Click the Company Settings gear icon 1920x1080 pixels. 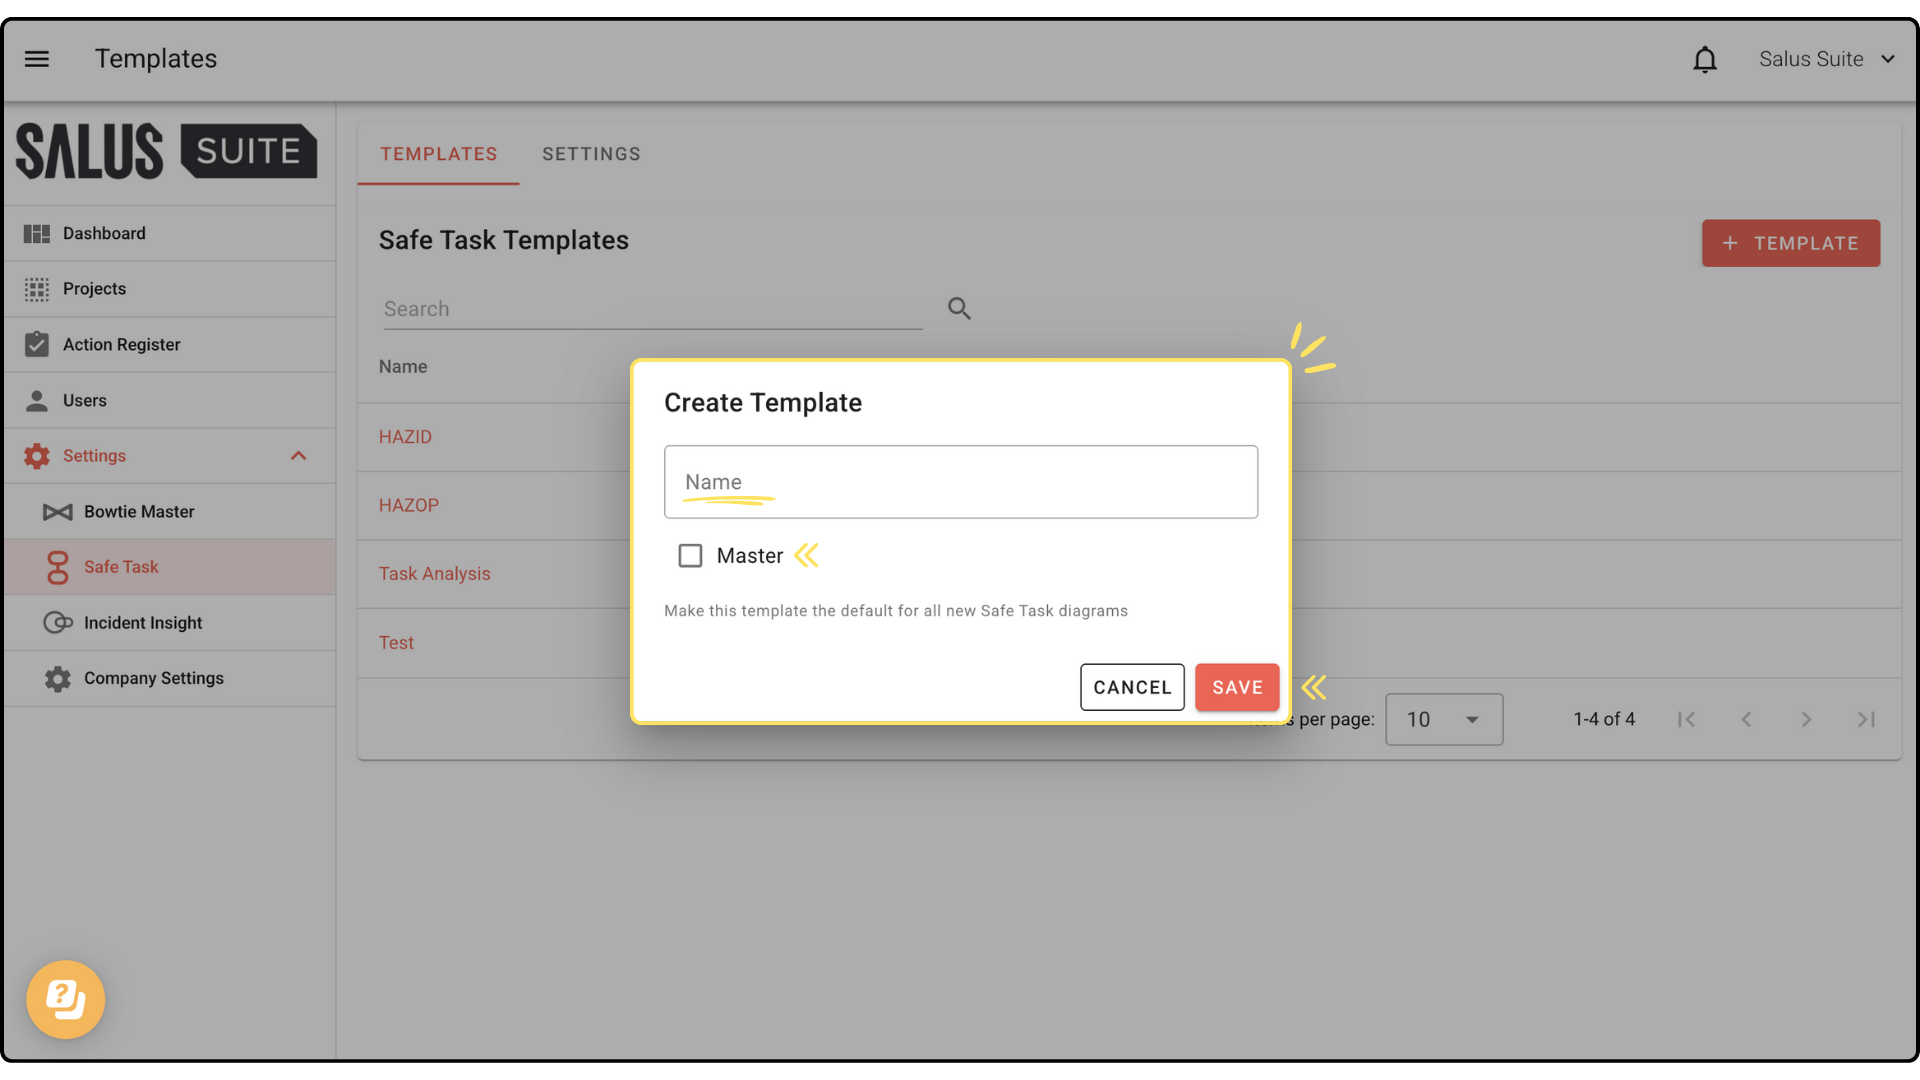coord(58,679)
